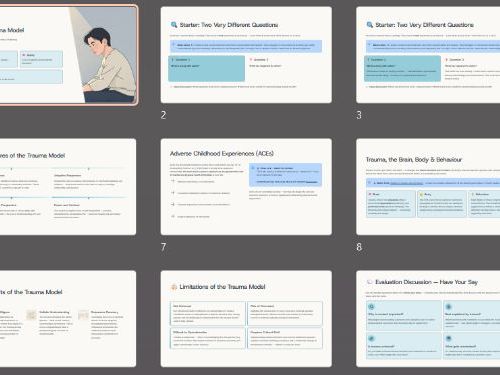Open the 'Features of the Trauma Model' slide thumbnail
The width and height of the screenshot is (500, 375).
coord(68,187)
